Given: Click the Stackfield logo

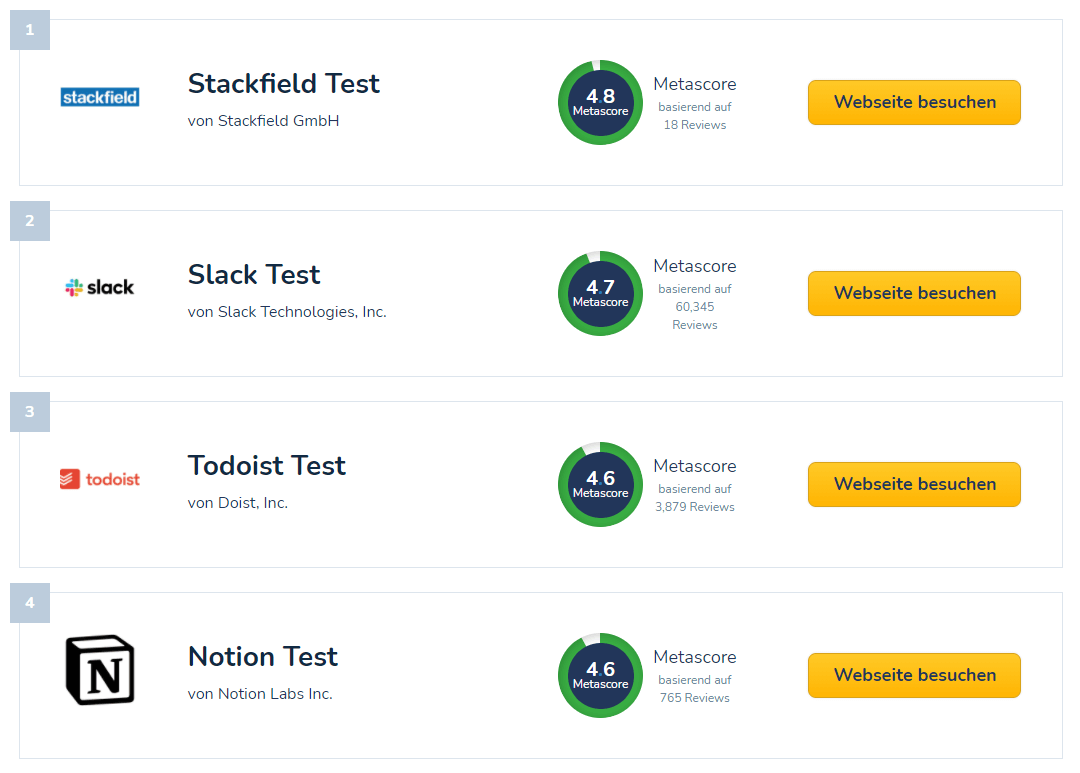Looking at the screenshot, I should [100, 97].
